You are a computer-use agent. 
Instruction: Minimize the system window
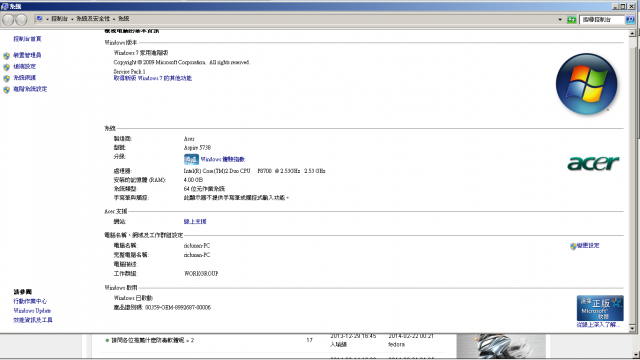click(x=615, y=7)
